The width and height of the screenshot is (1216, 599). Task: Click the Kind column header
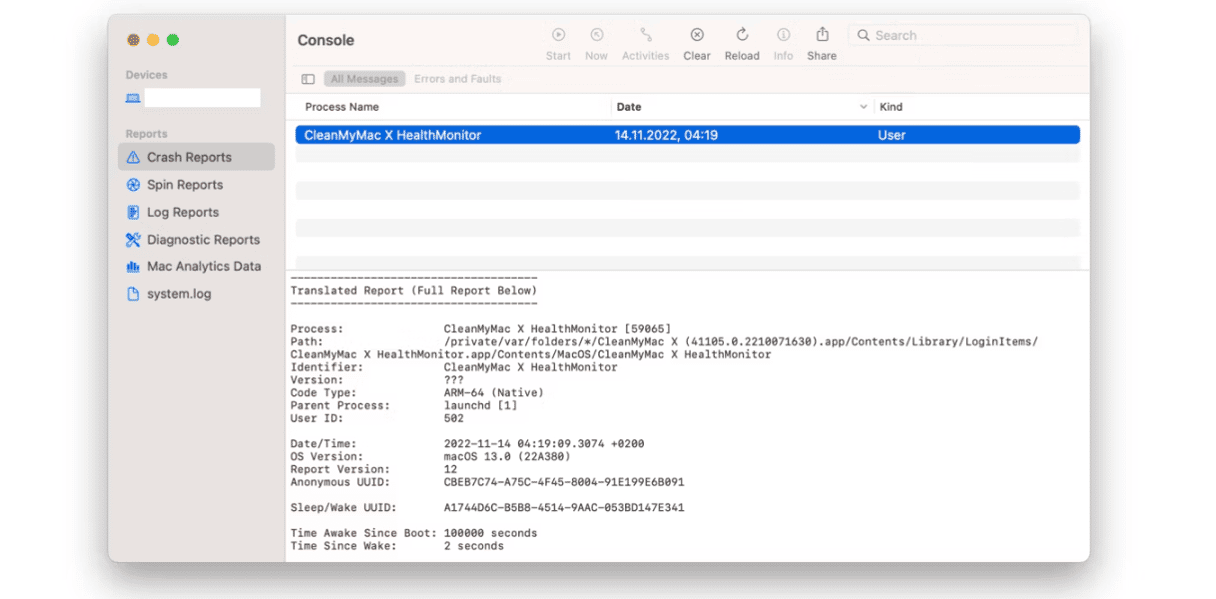click(890, 107)
